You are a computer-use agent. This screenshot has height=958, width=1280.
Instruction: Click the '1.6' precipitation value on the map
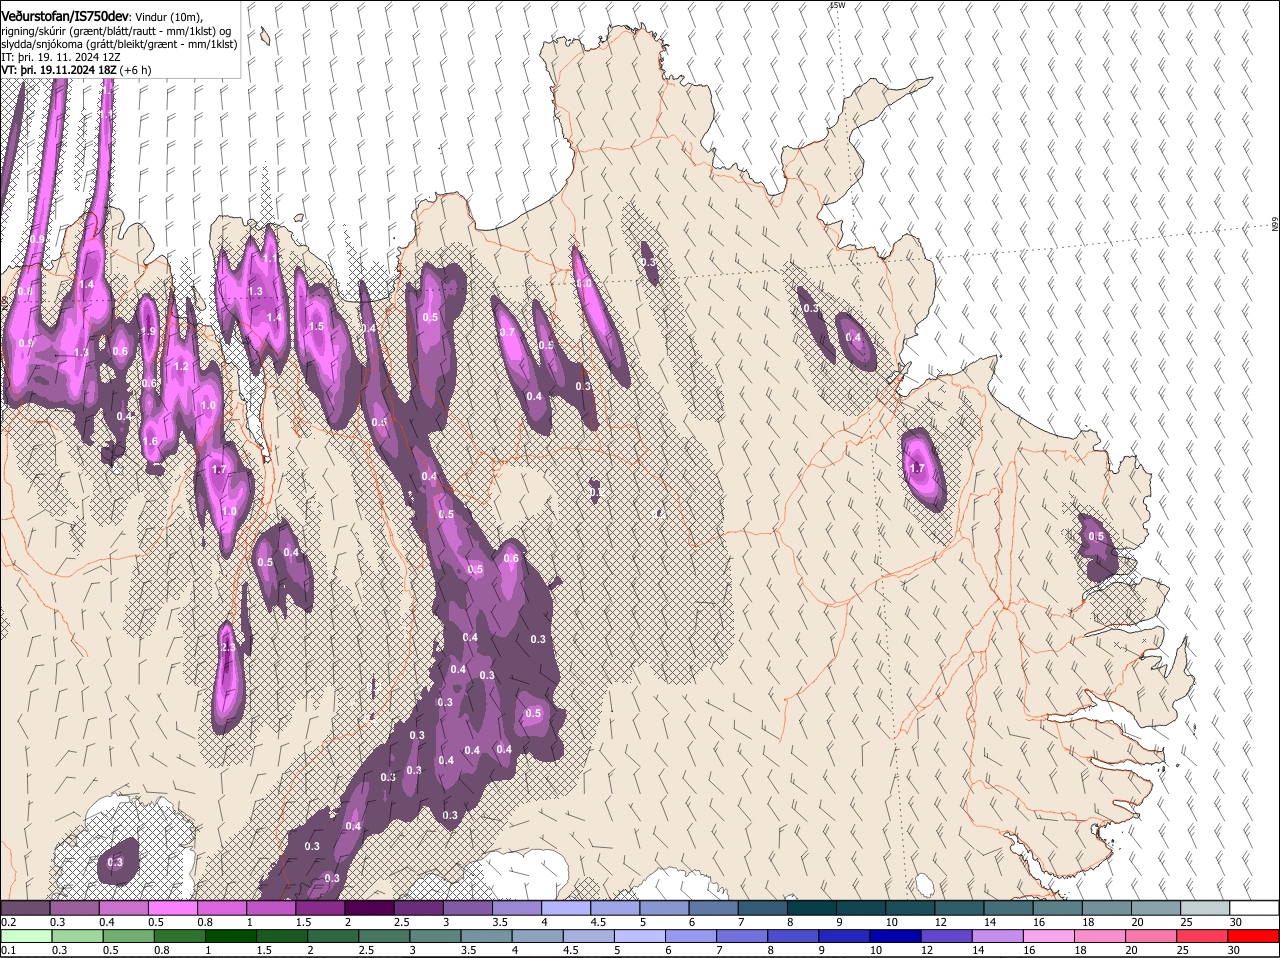tap(151, 441)
